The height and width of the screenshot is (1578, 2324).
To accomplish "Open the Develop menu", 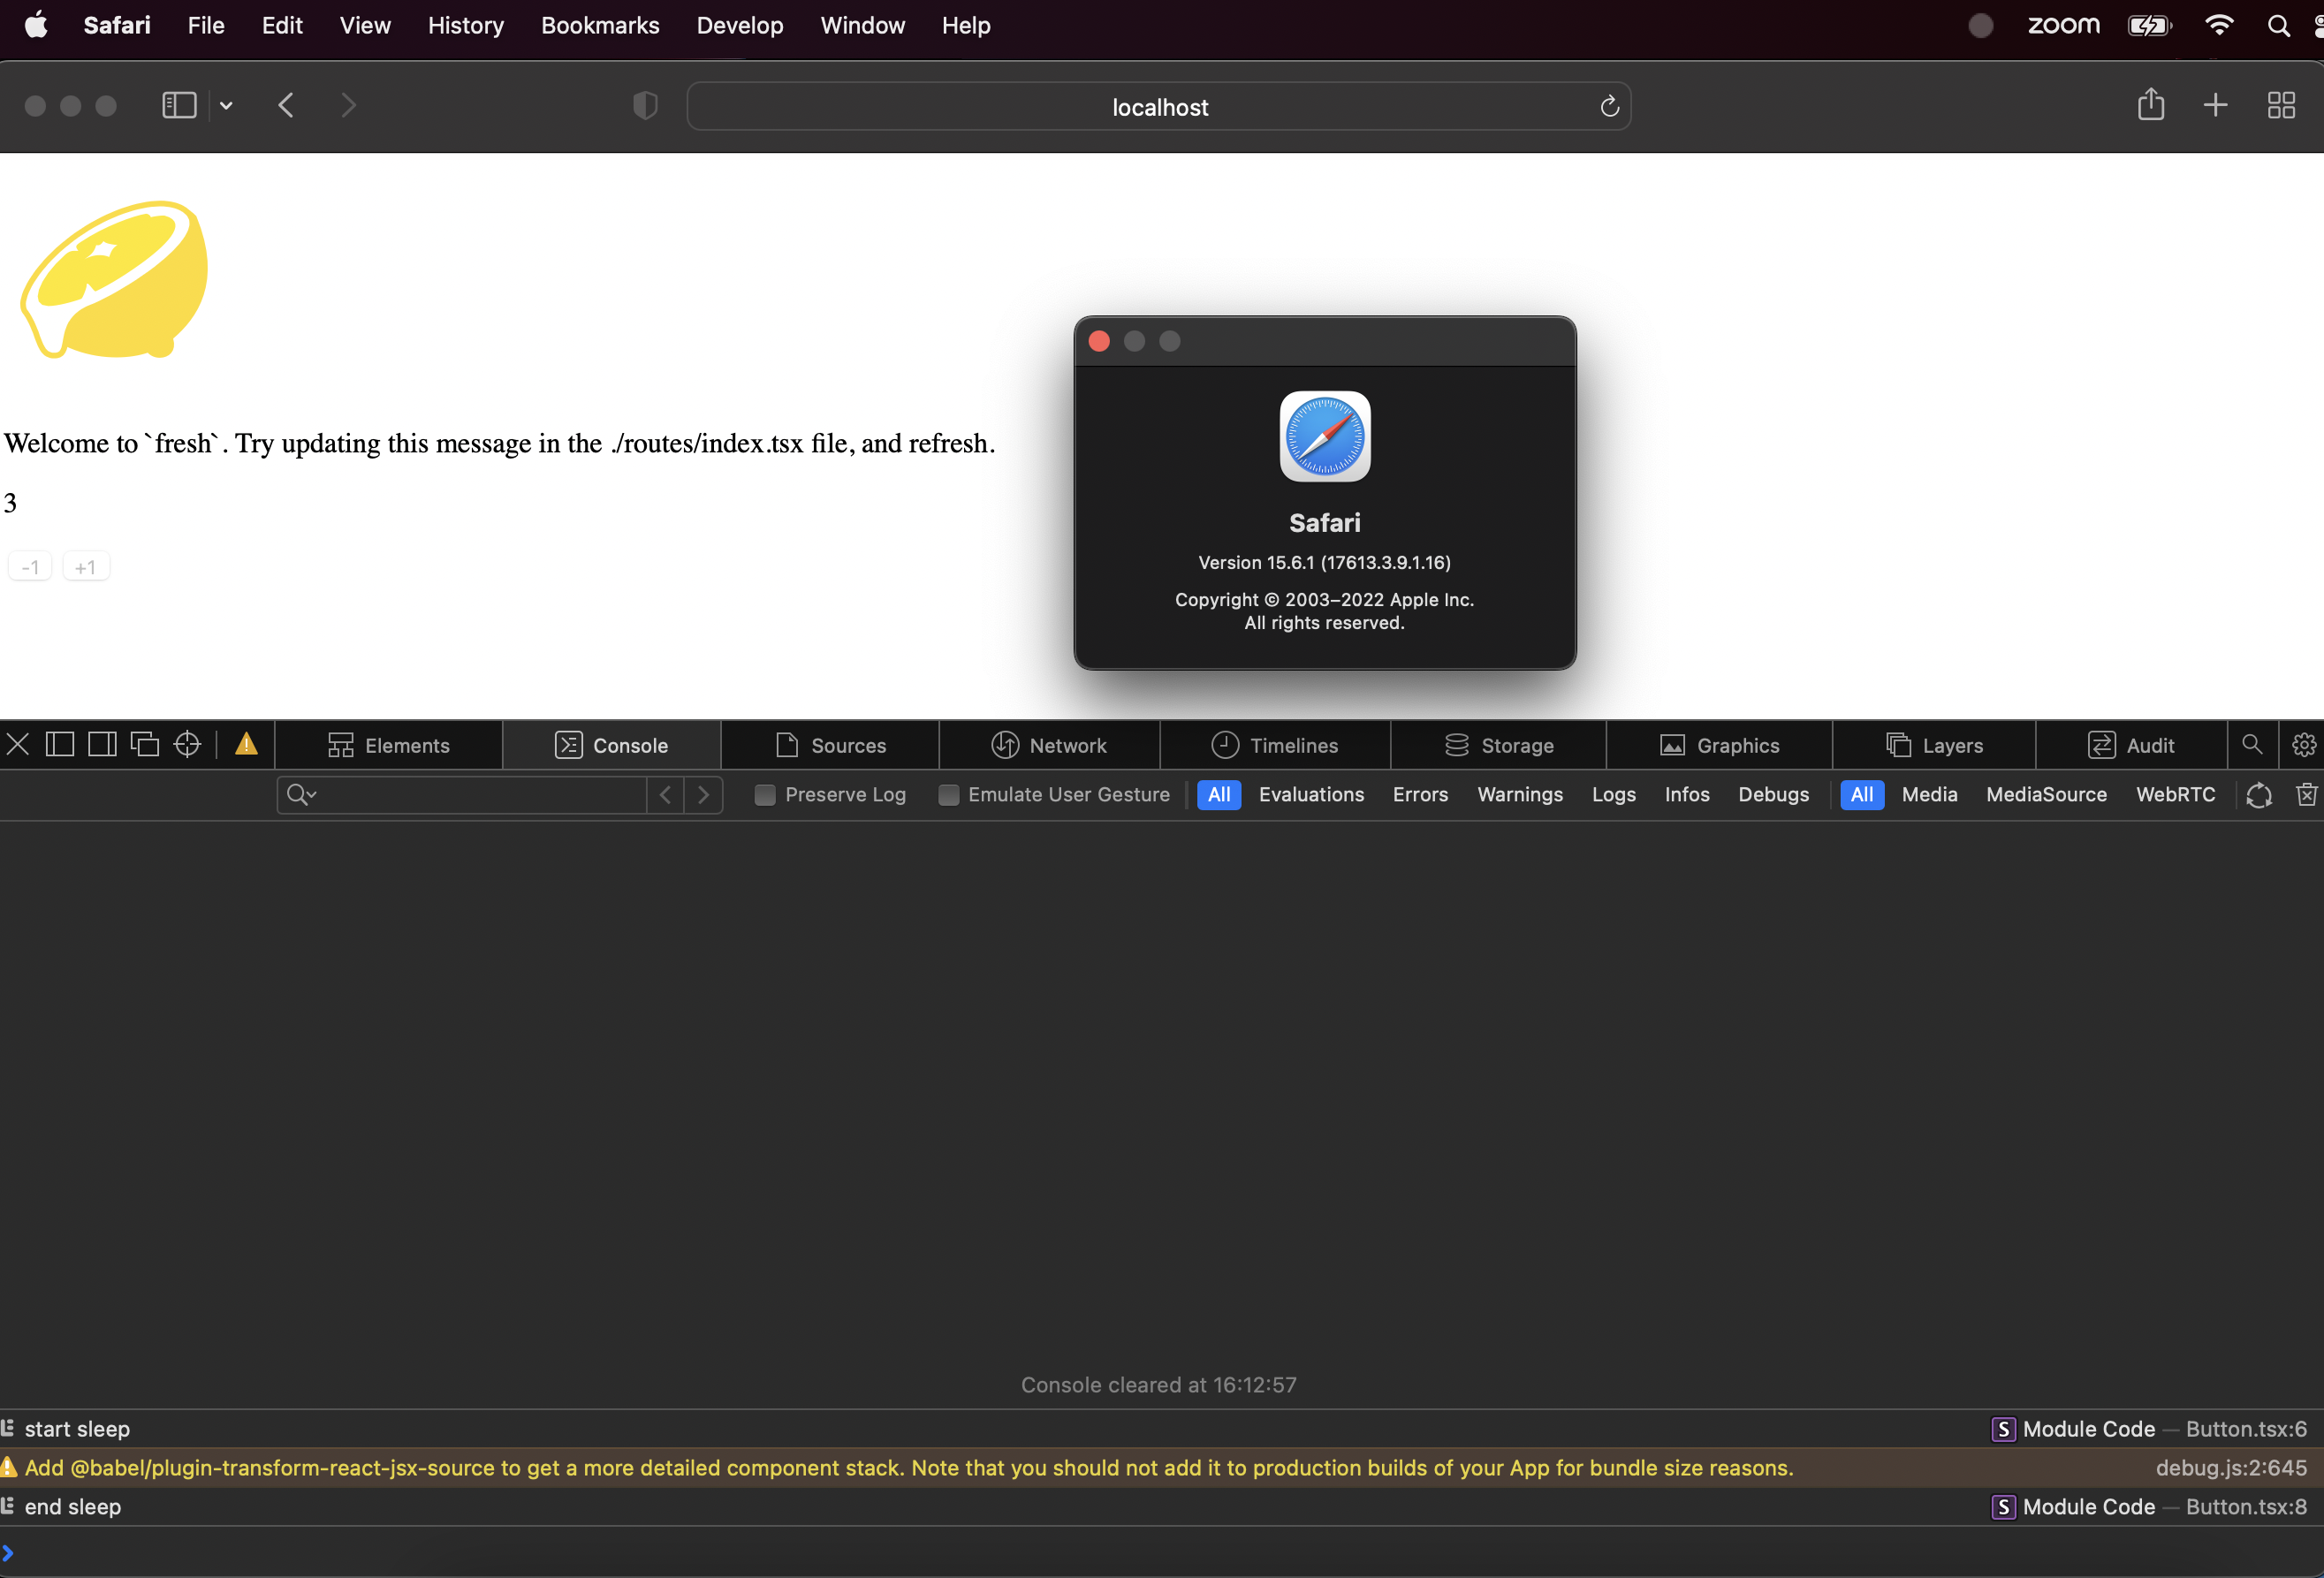I will coord(739,25).
